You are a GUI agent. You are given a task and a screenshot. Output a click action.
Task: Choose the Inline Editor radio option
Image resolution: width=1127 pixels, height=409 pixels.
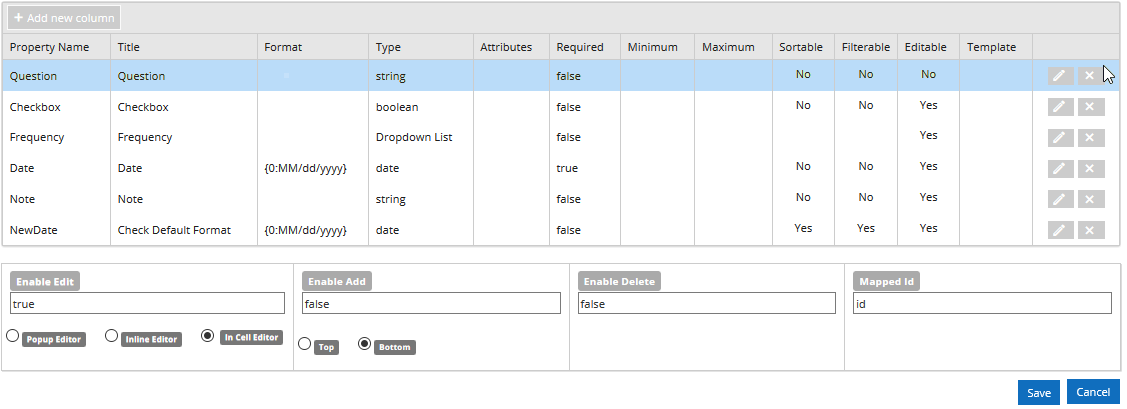(112, 336)
